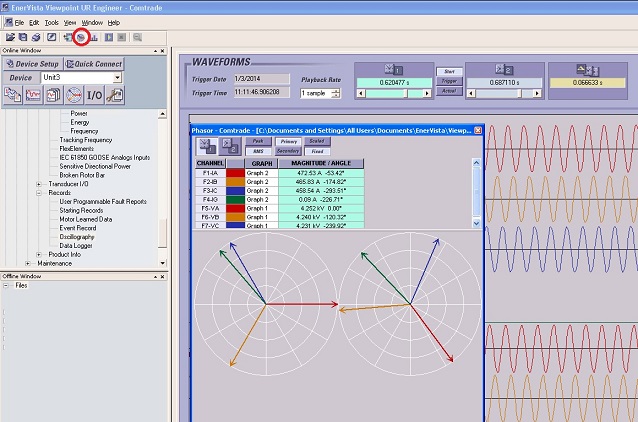Click the online tree scrollbar down arrow
Image resolution: width=638 pixels, height=422 pixels.
[x=162, y=263]
